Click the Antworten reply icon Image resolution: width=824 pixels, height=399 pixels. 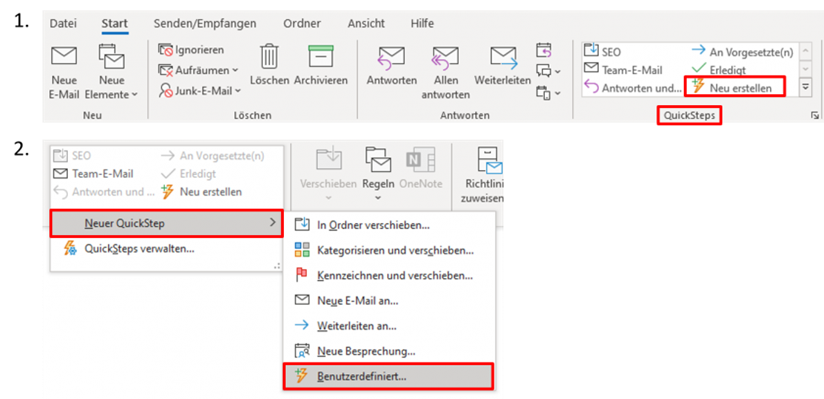pos(392,58)
